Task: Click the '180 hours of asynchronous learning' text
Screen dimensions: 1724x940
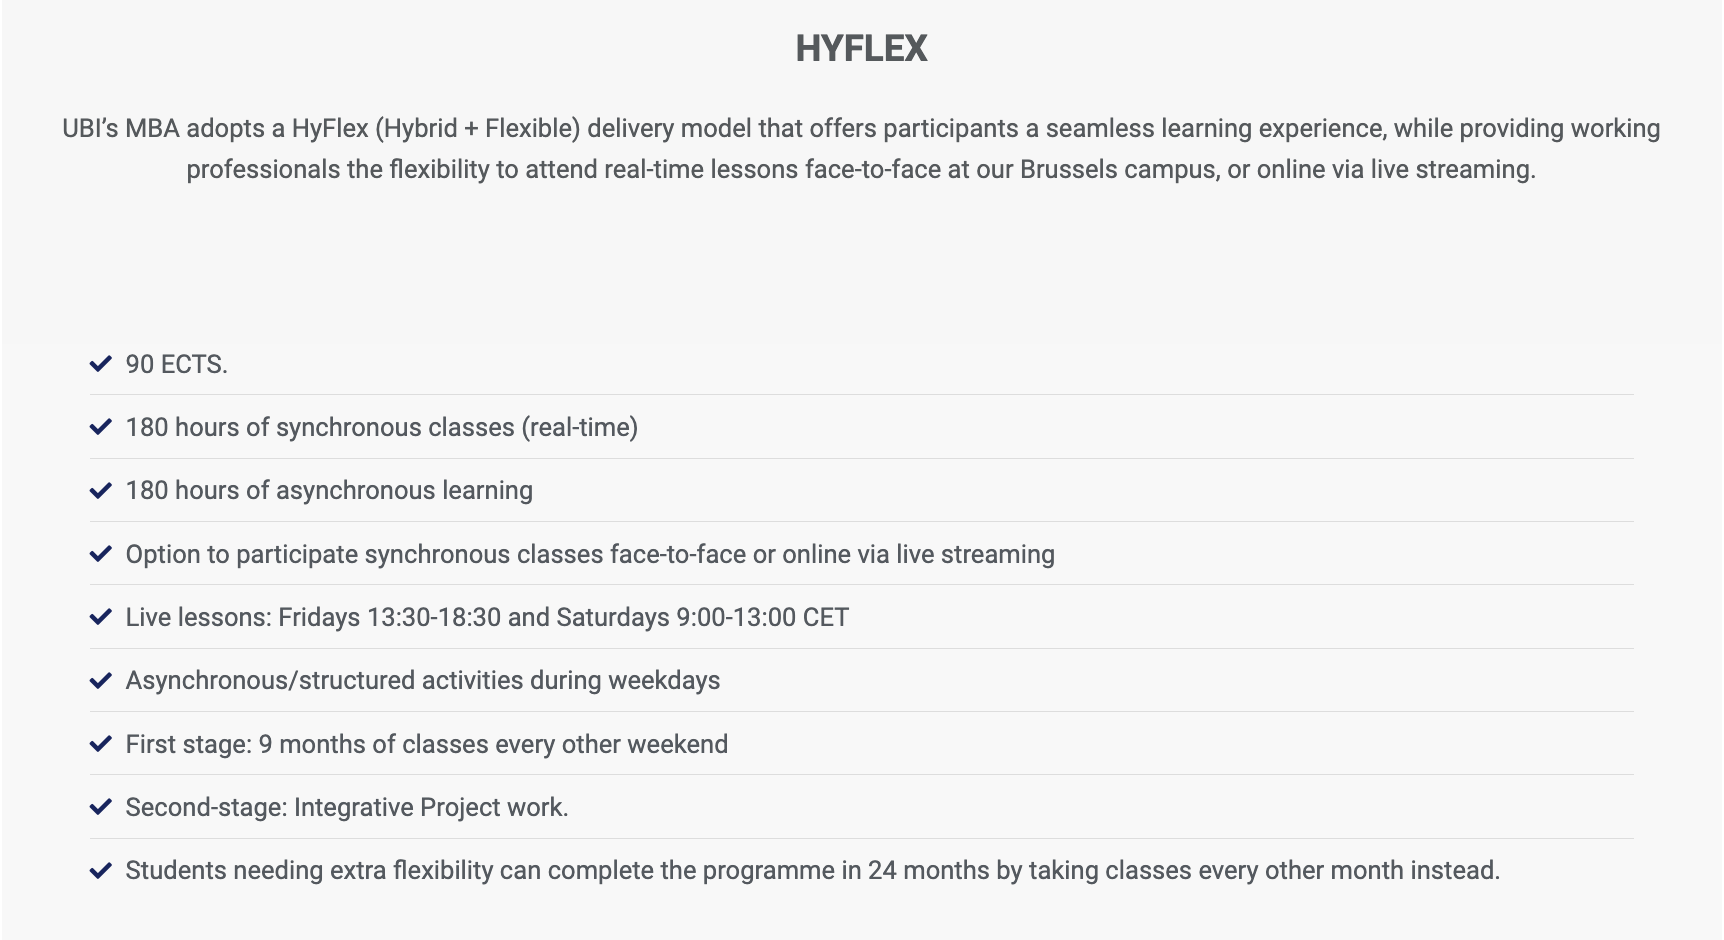Action: click(x=329, y=490)
